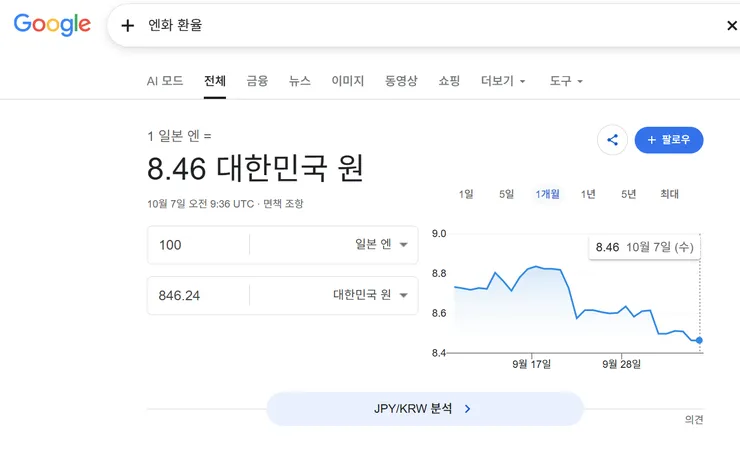Click the 면책 조항 link

click(283, 204)
